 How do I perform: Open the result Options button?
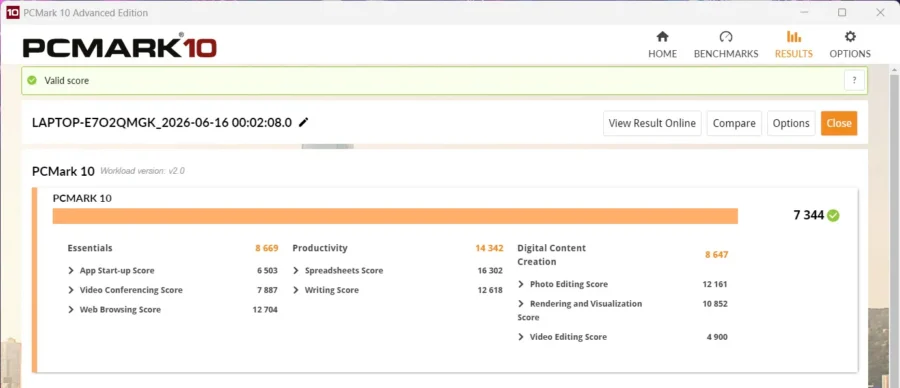tap(791, 123)
